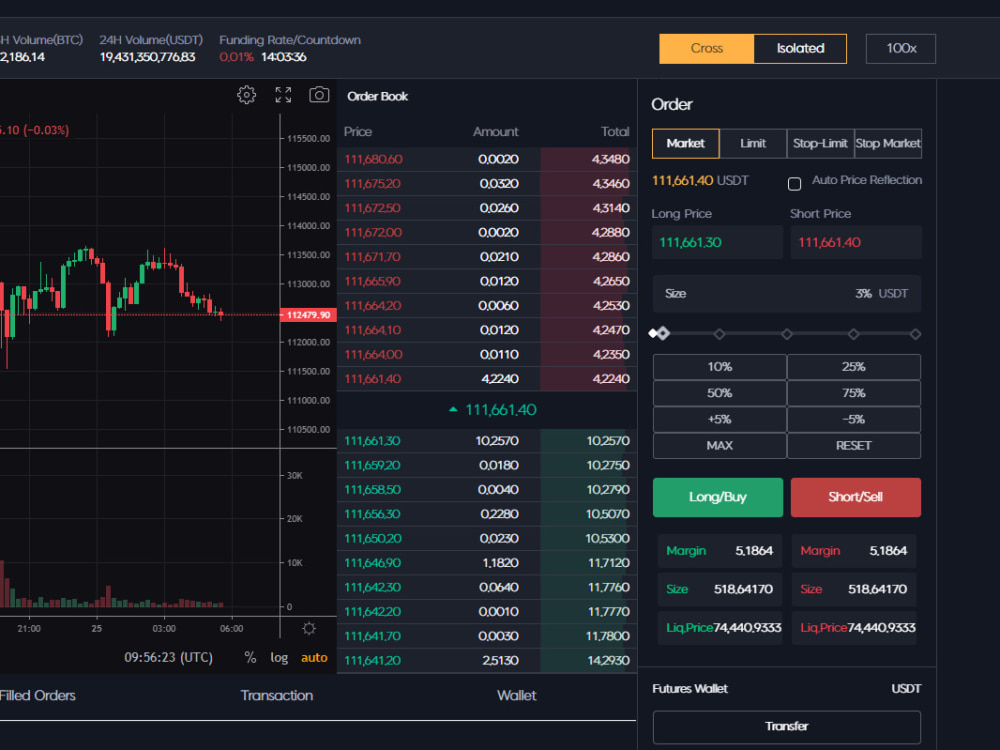
Task: Set size to 50%
Action: 719,393
